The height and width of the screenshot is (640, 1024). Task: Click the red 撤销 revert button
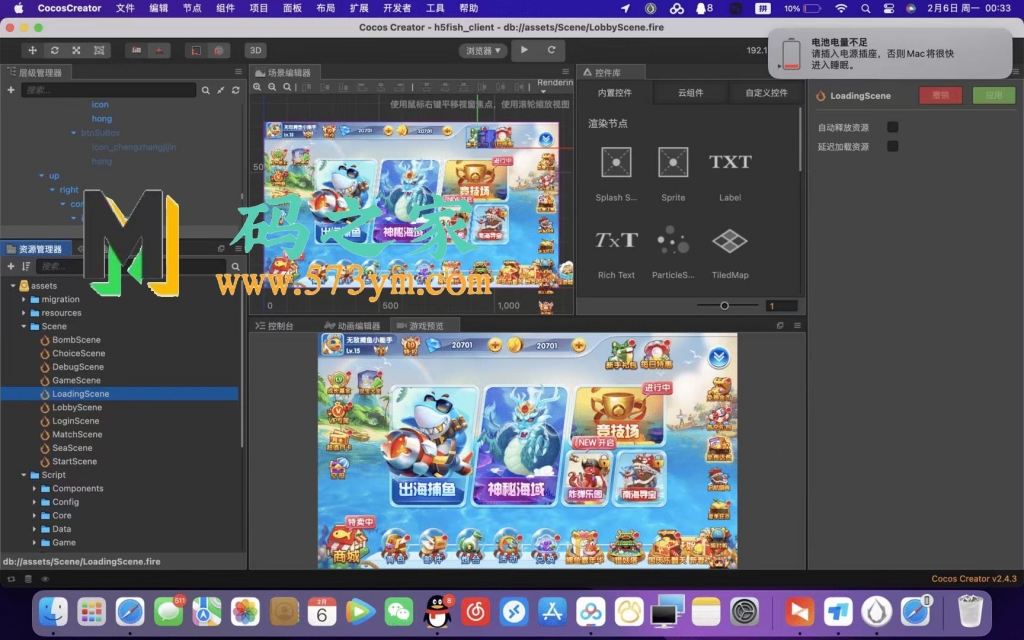click(940, 95)
